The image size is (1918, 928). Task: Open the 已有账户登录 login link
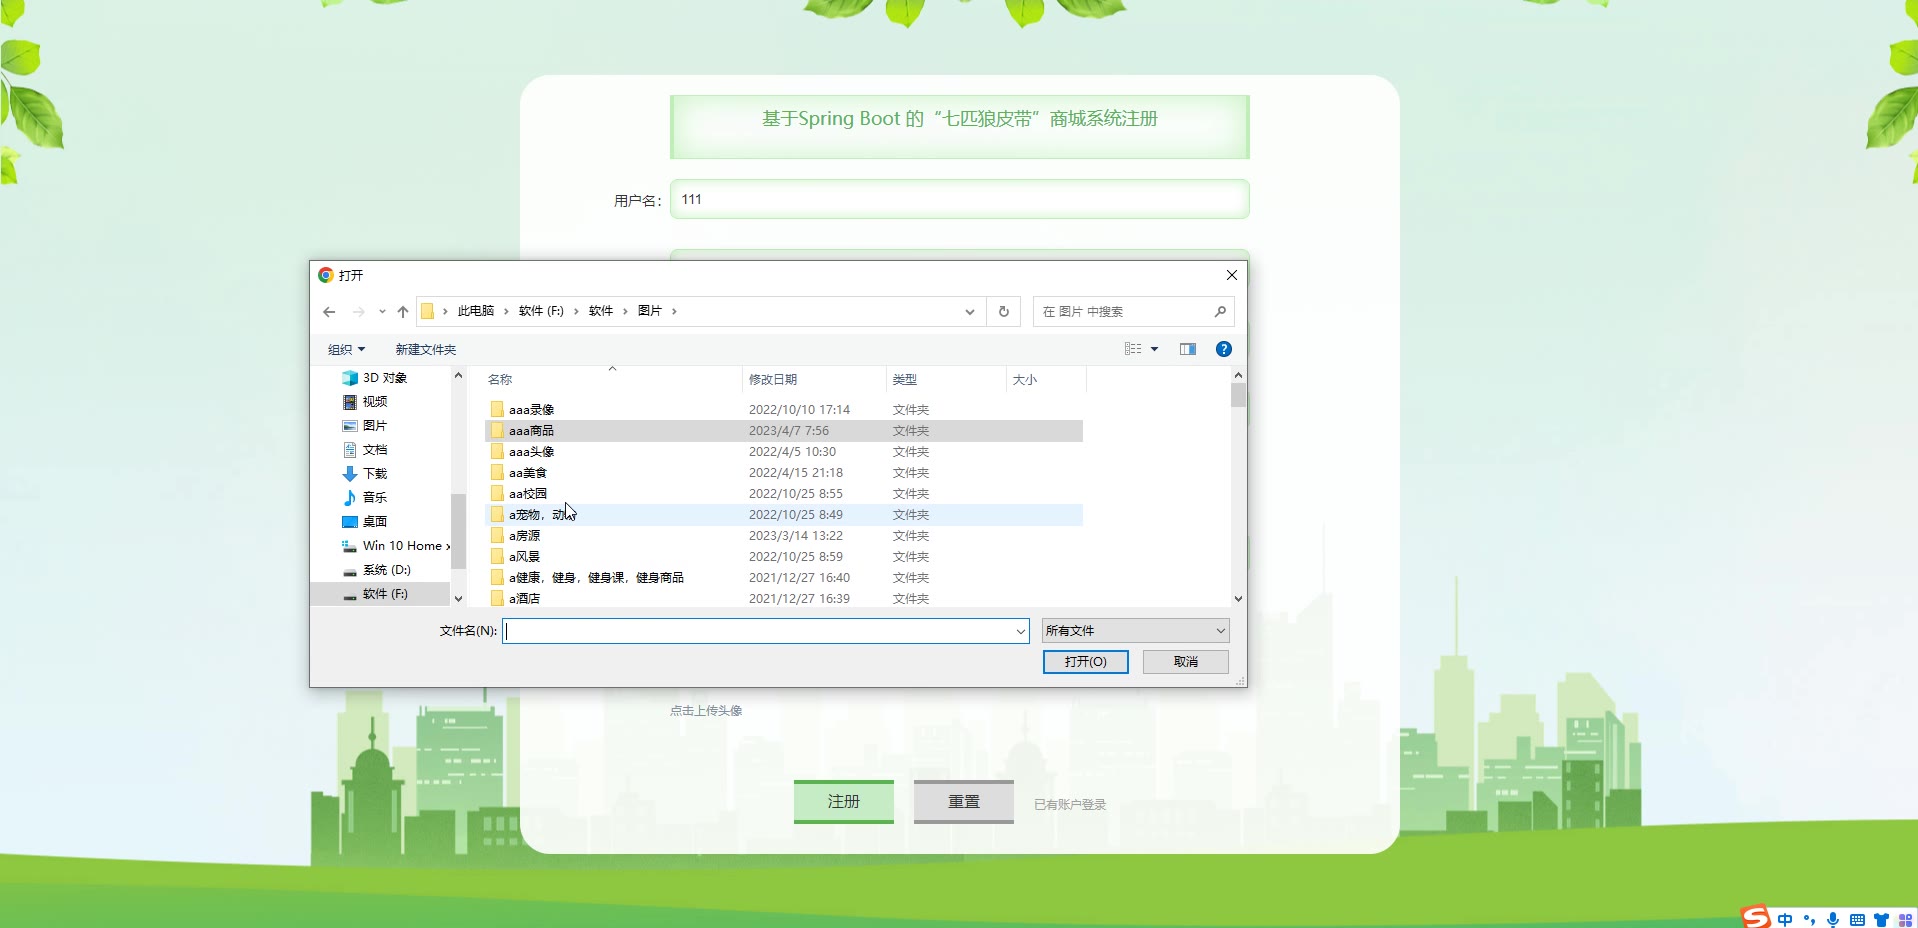(x=1070, y=805)
